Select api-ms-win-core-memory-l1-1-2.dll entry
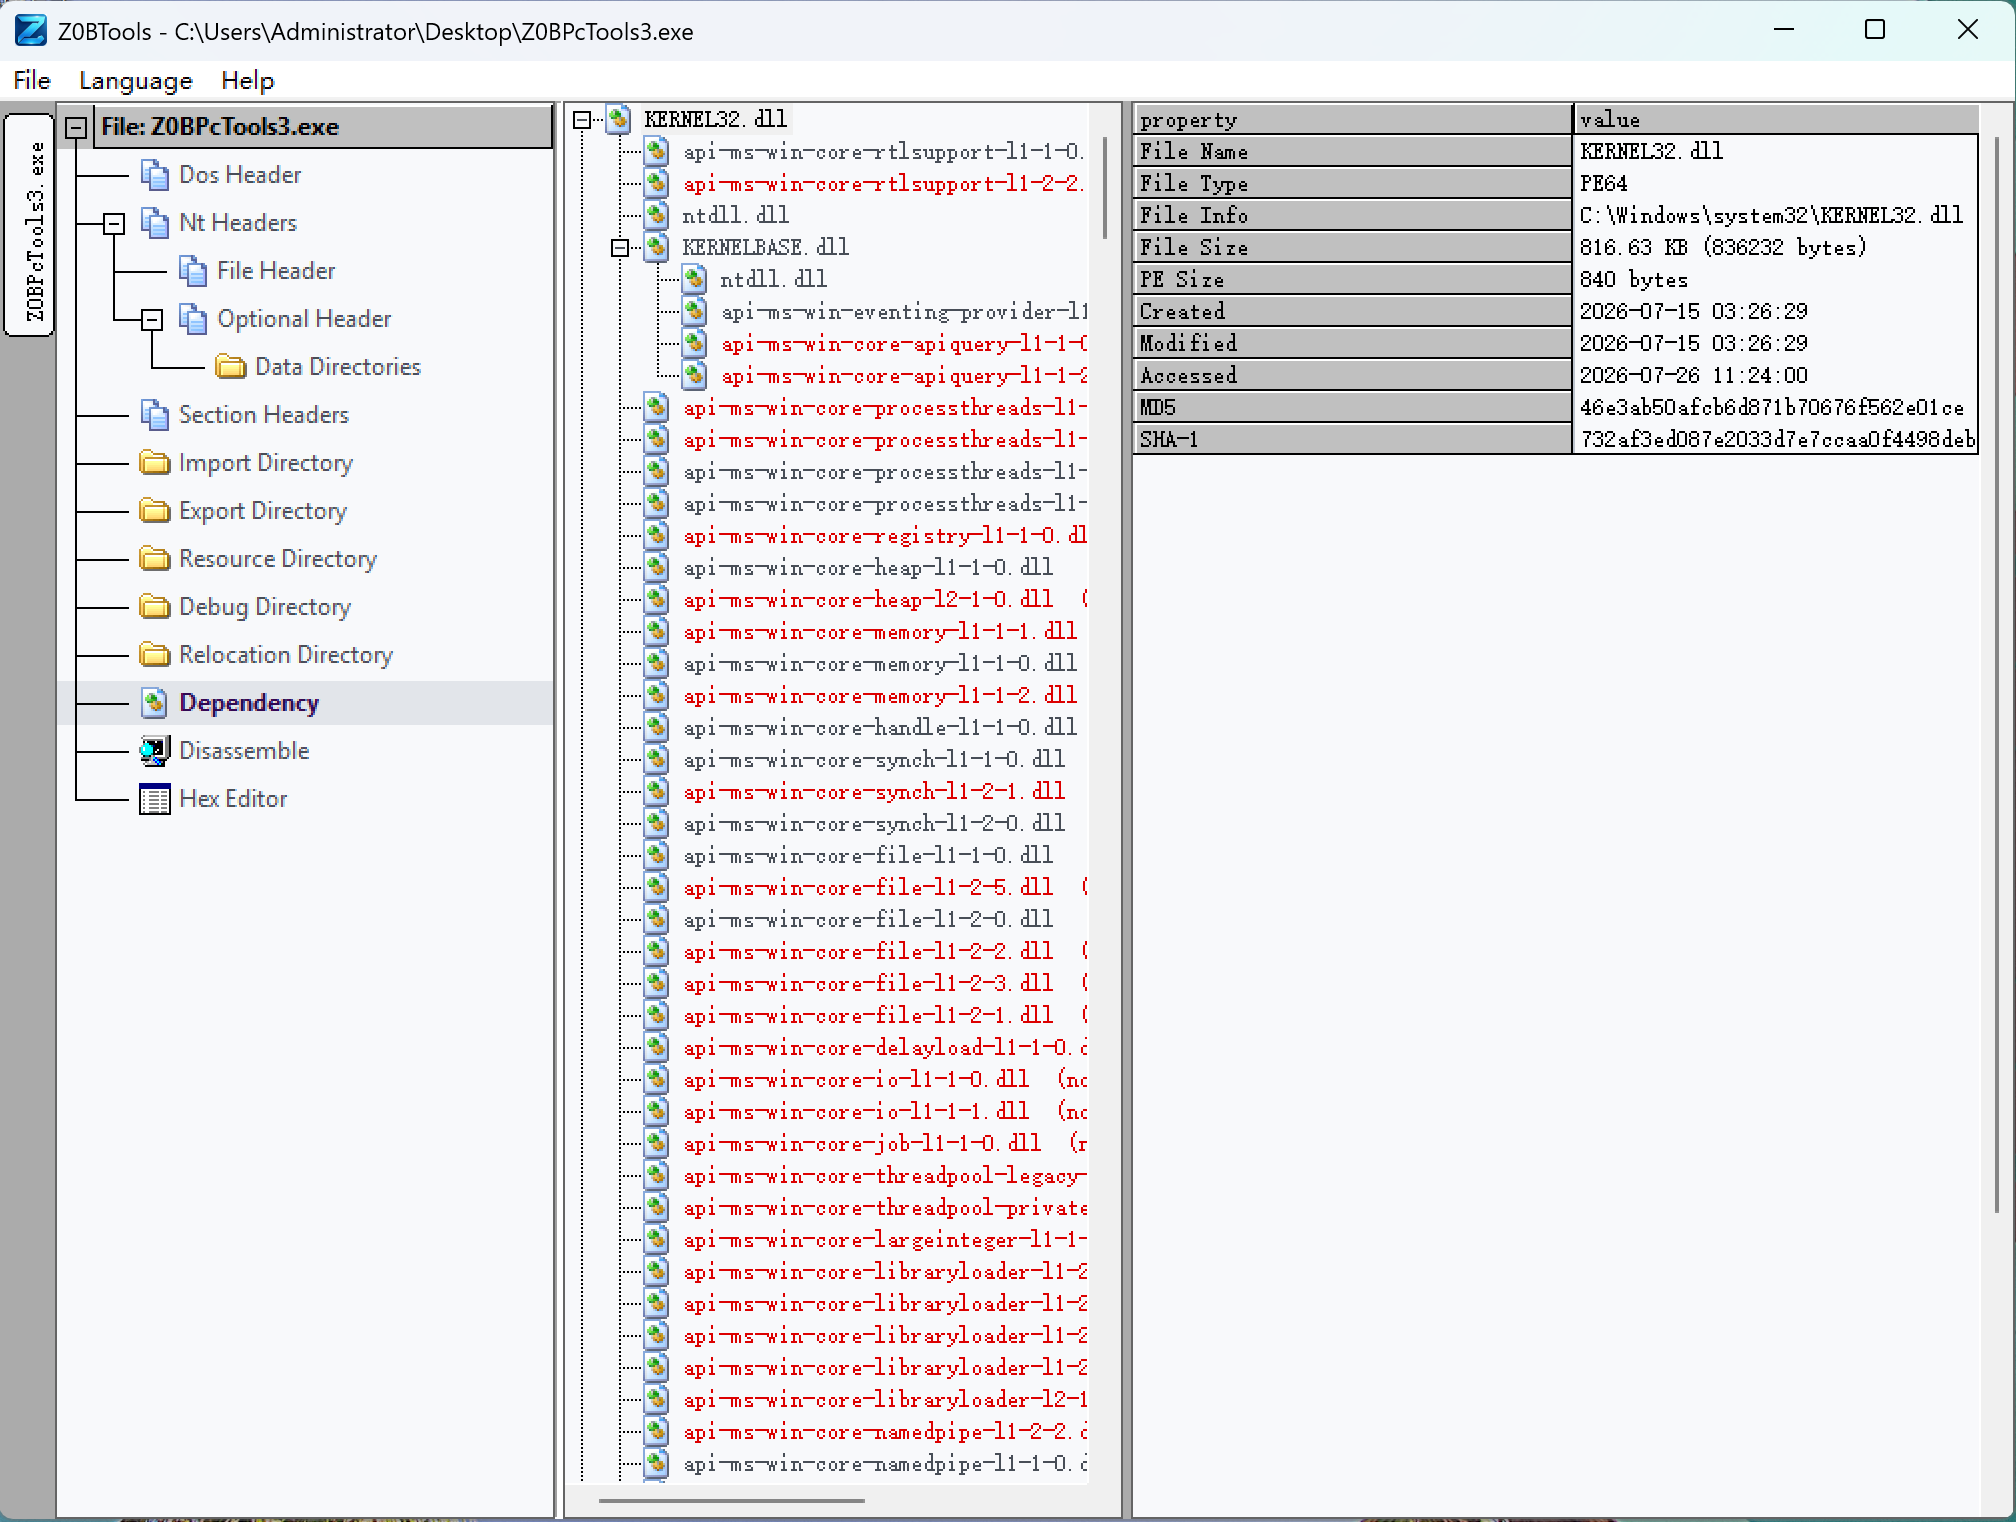Viewport: 2016px width, 1522px height. (880, 695)
